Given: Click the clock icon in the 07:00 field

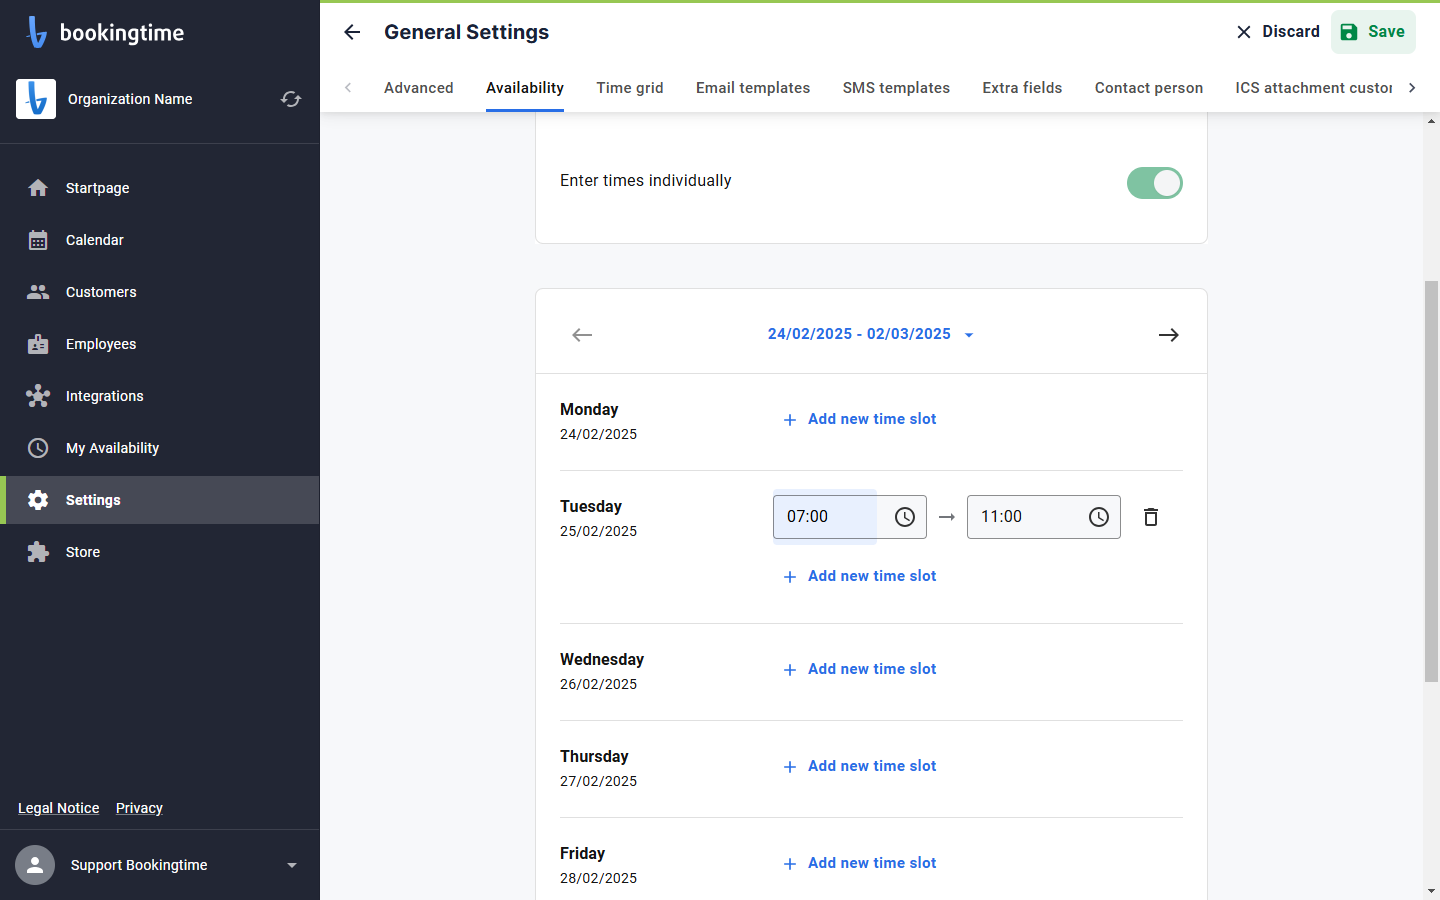Looking at the screenshot, I should pyautogui.click(x=905, y=517).
